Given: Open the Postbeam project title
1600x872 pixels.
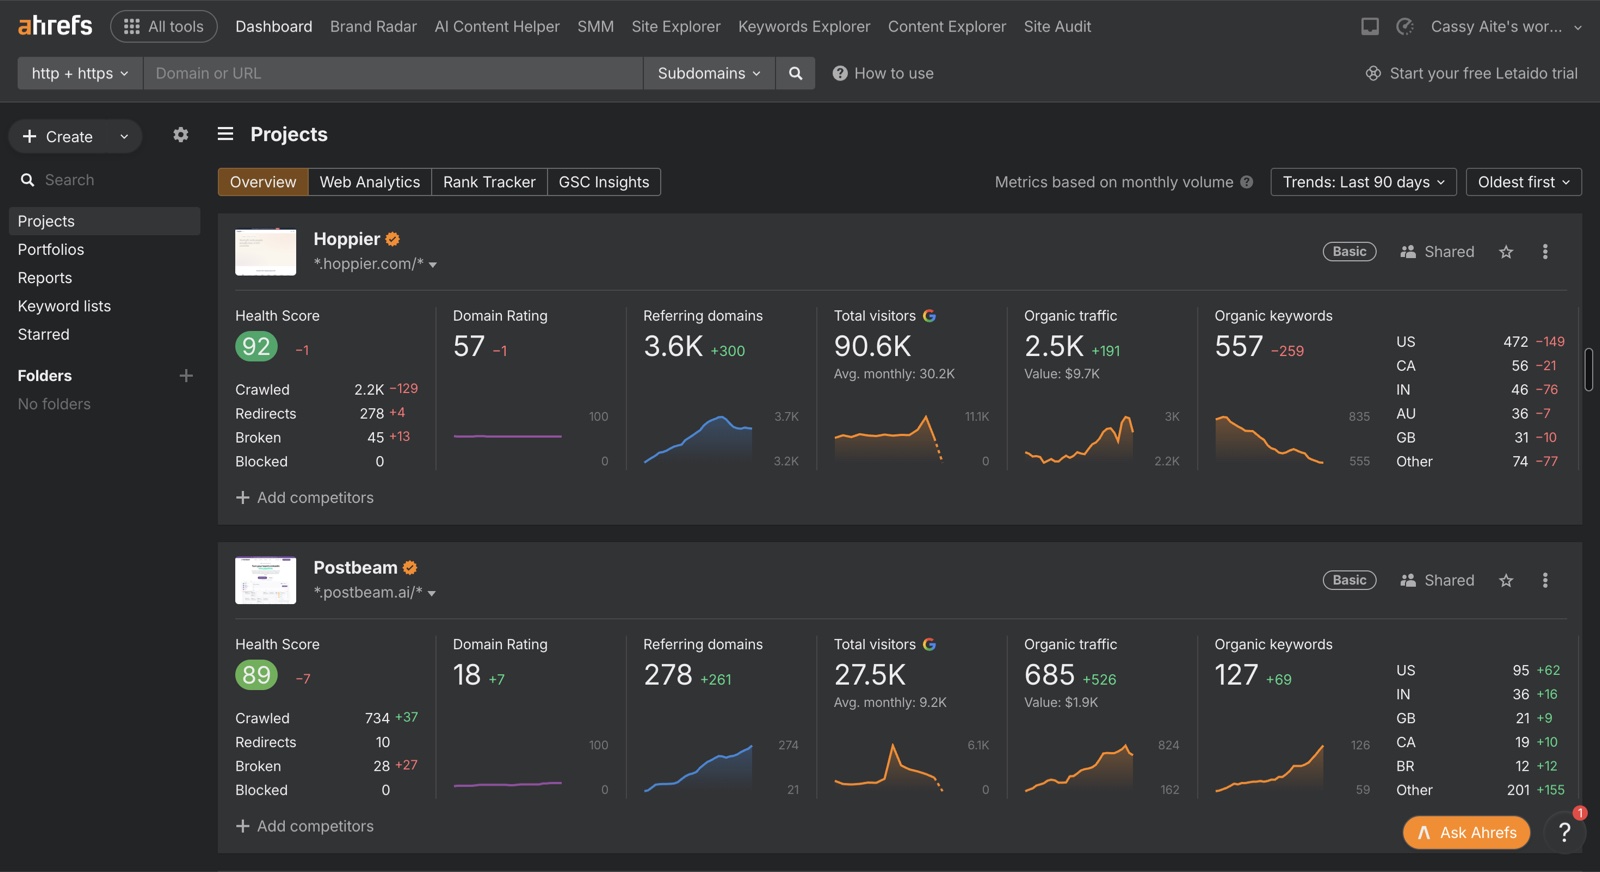Looking at the screenshot, I should 355,568.
